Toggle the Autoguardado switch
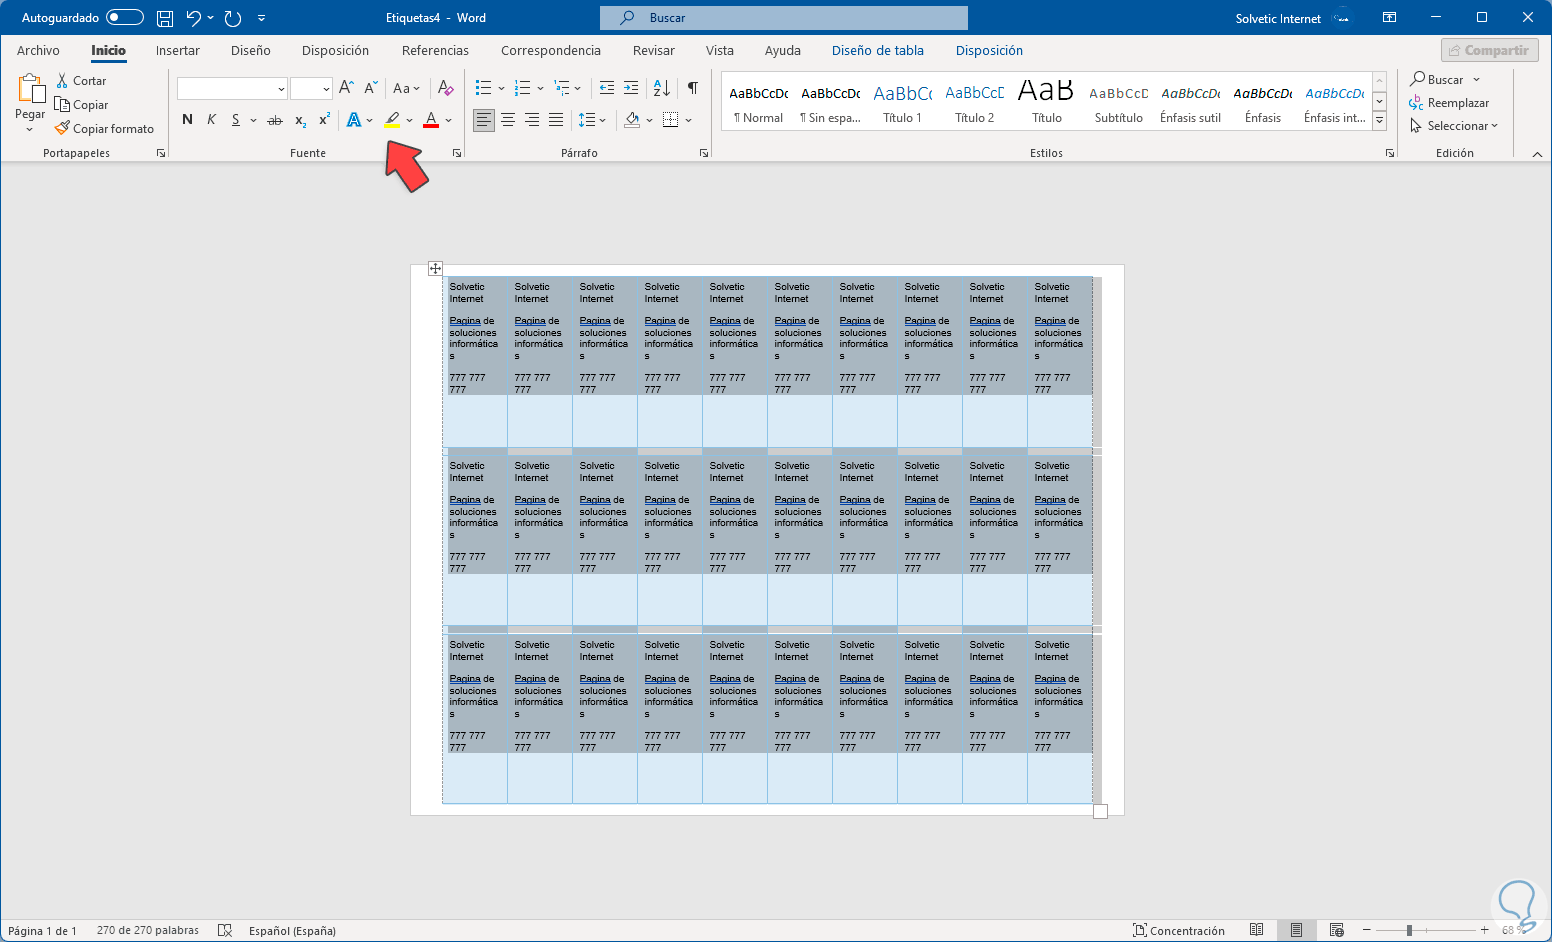 point(125,18)
